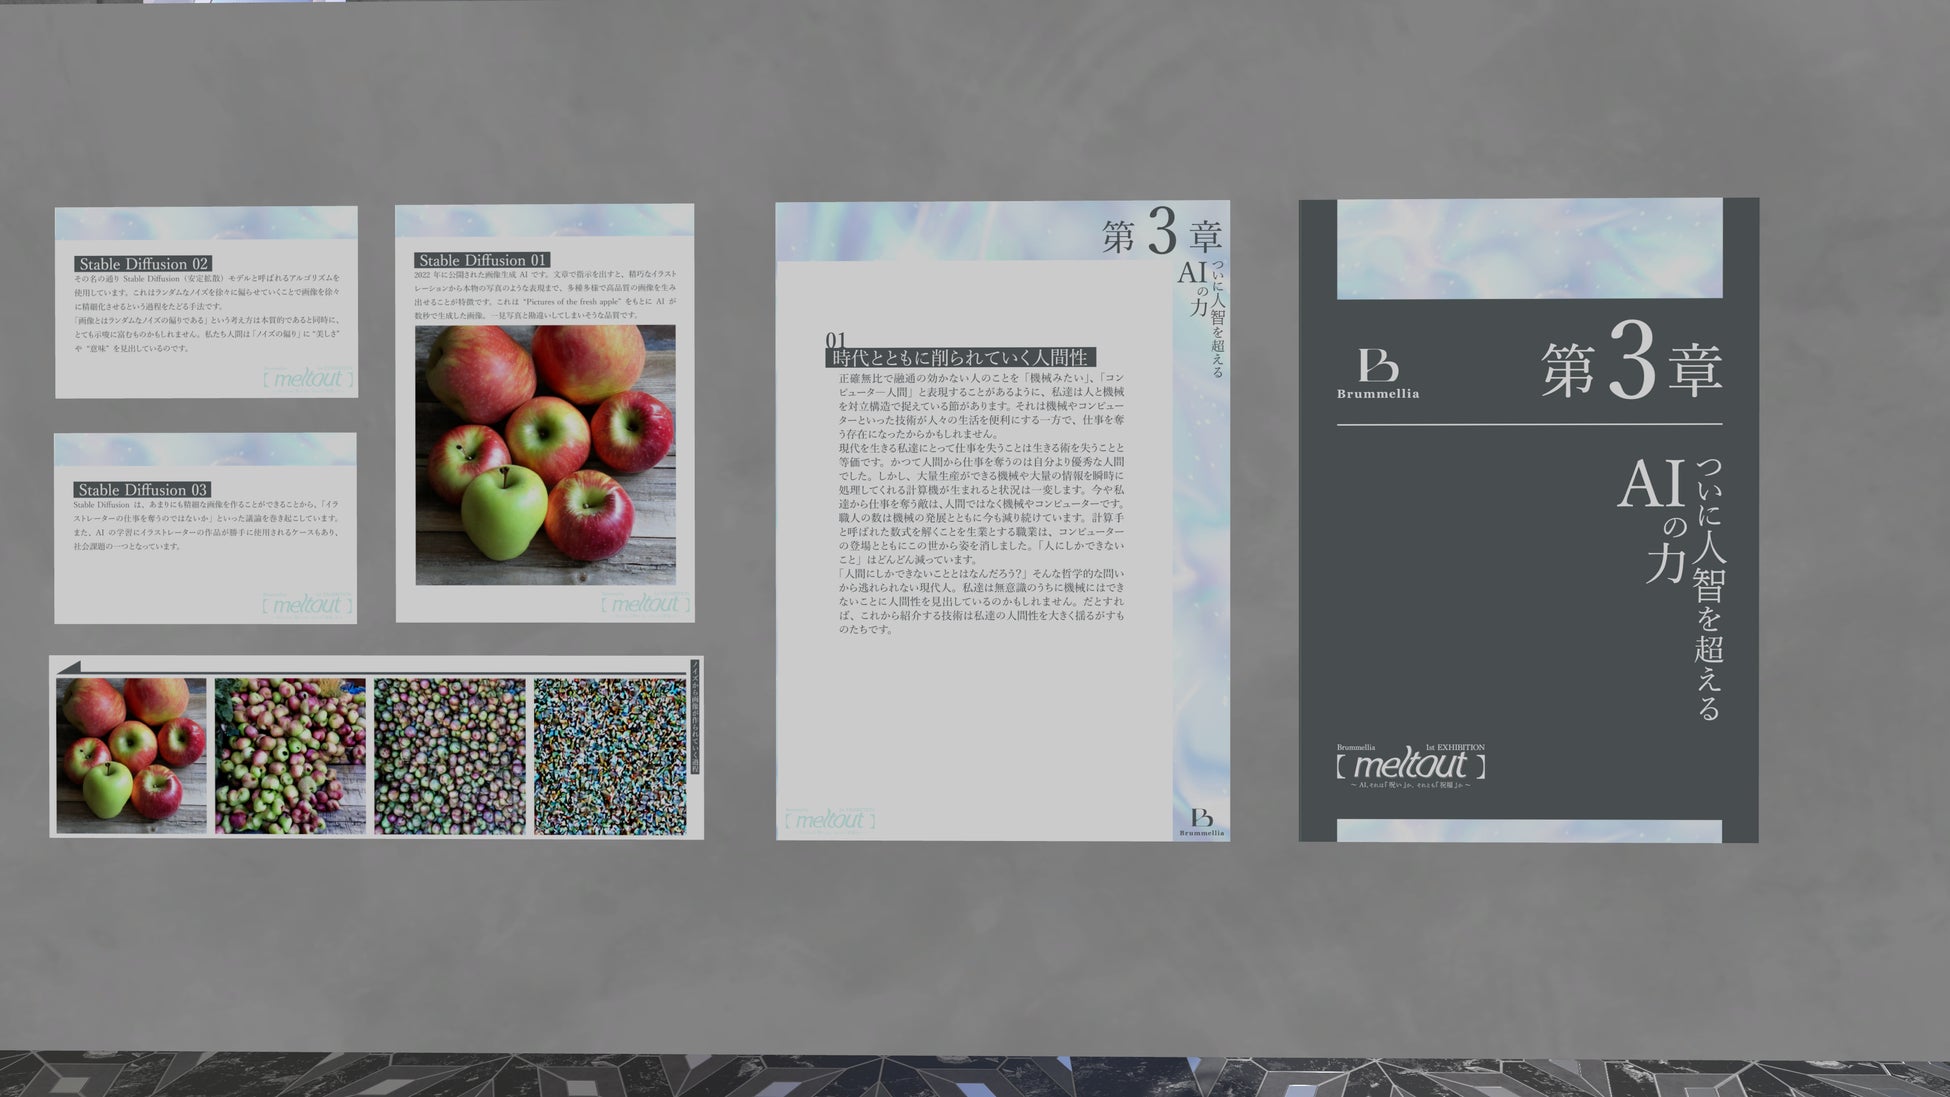Click the vertical label beside the noise strip

click(x=695, y=716)
